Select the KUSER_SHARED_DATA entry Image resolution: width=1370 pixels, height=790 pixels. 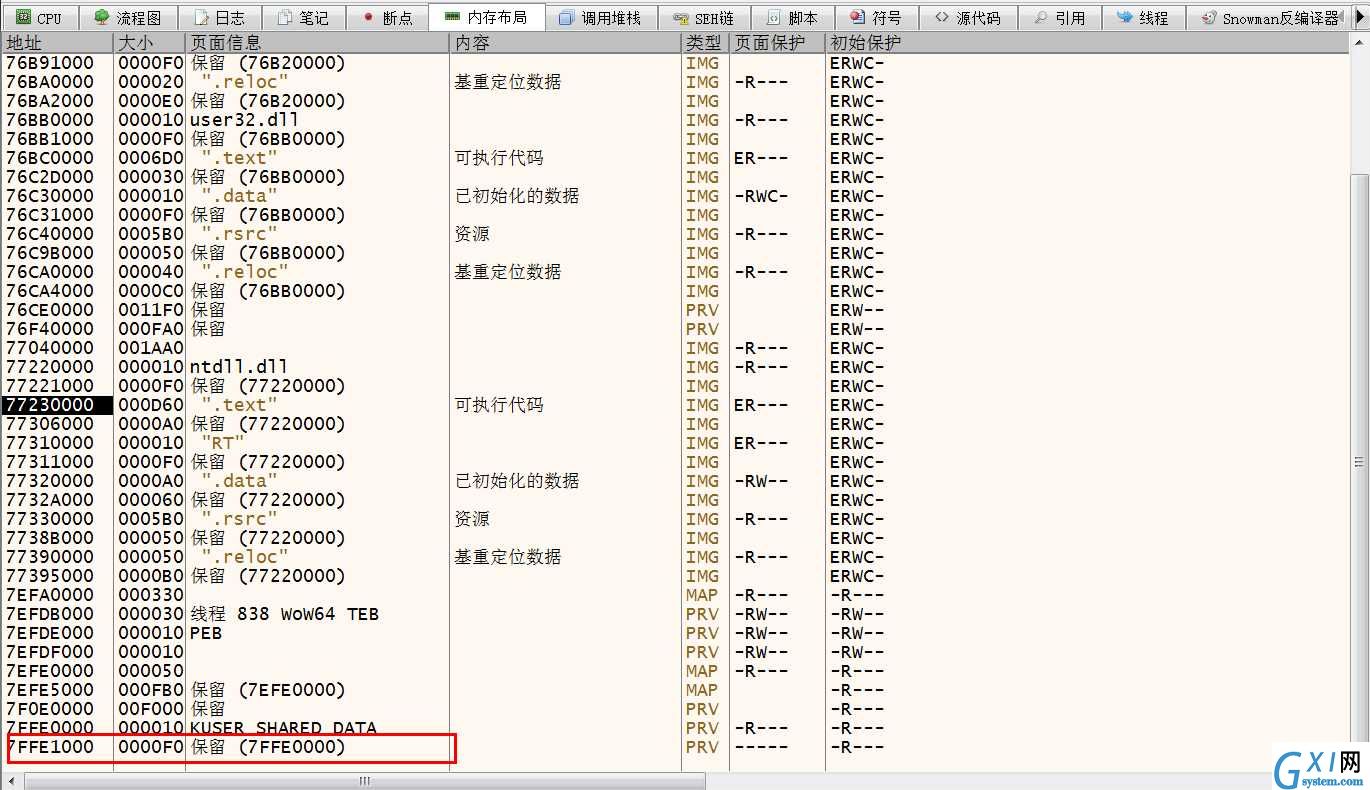coord(283,728)
